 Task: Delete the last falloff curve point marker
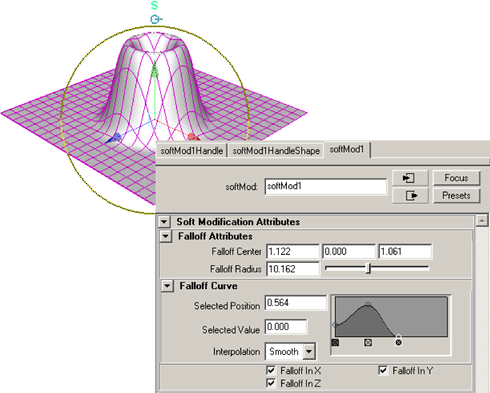[x=398, y=342]
